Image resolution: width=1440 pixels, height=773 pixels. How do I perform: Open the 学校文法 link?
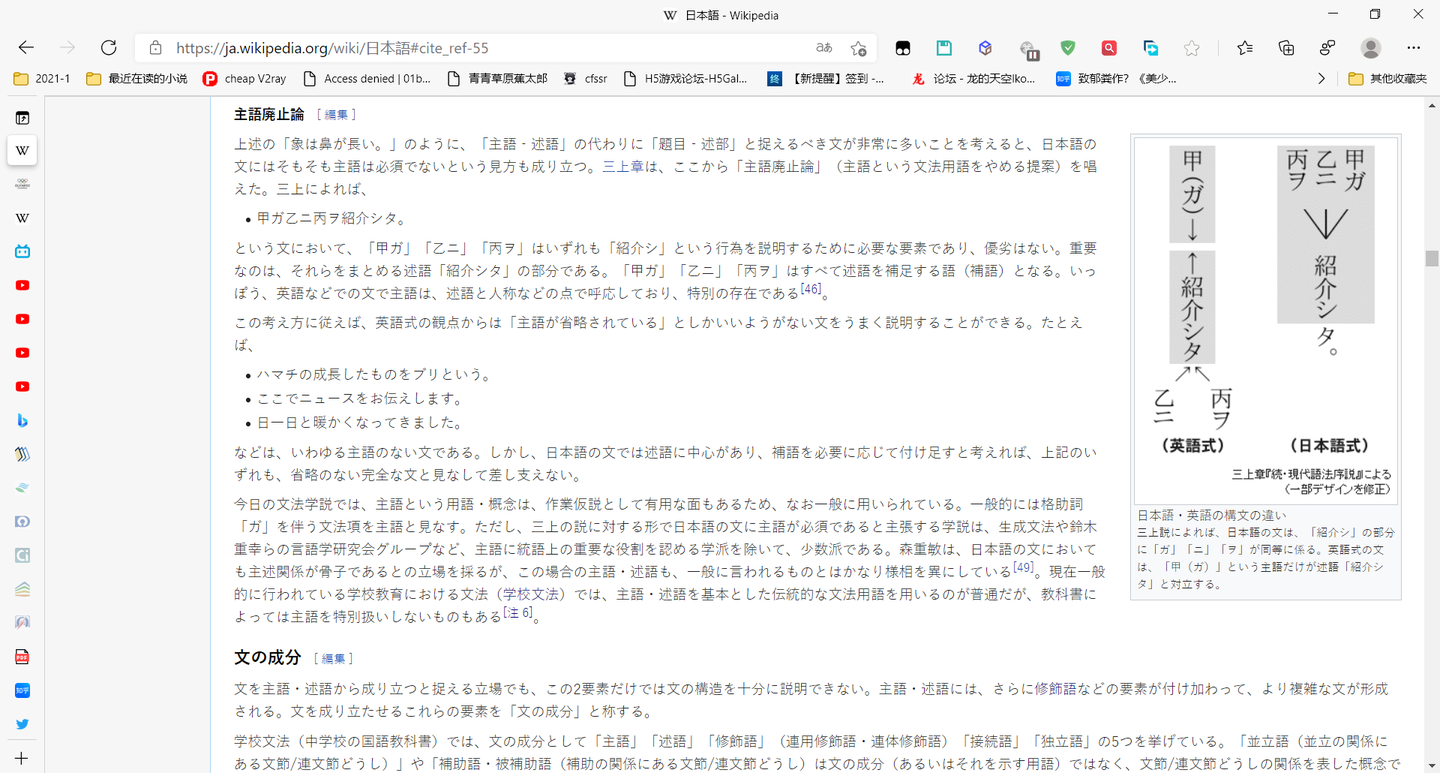pos(531,594)
